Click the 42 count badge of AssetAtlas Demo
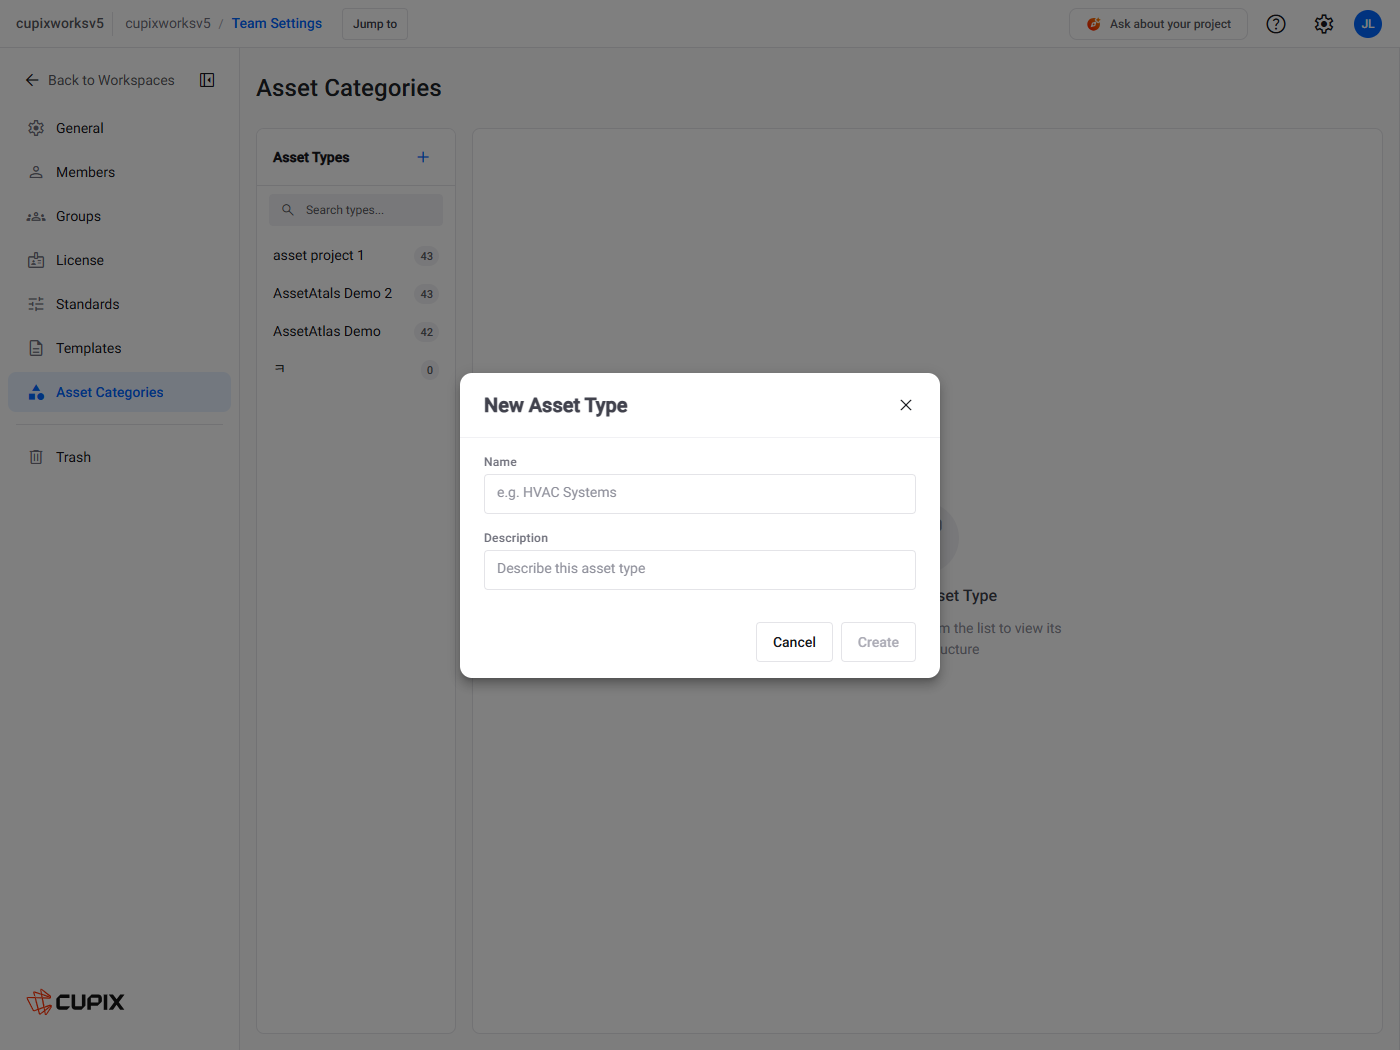 [x=427, y=332]
